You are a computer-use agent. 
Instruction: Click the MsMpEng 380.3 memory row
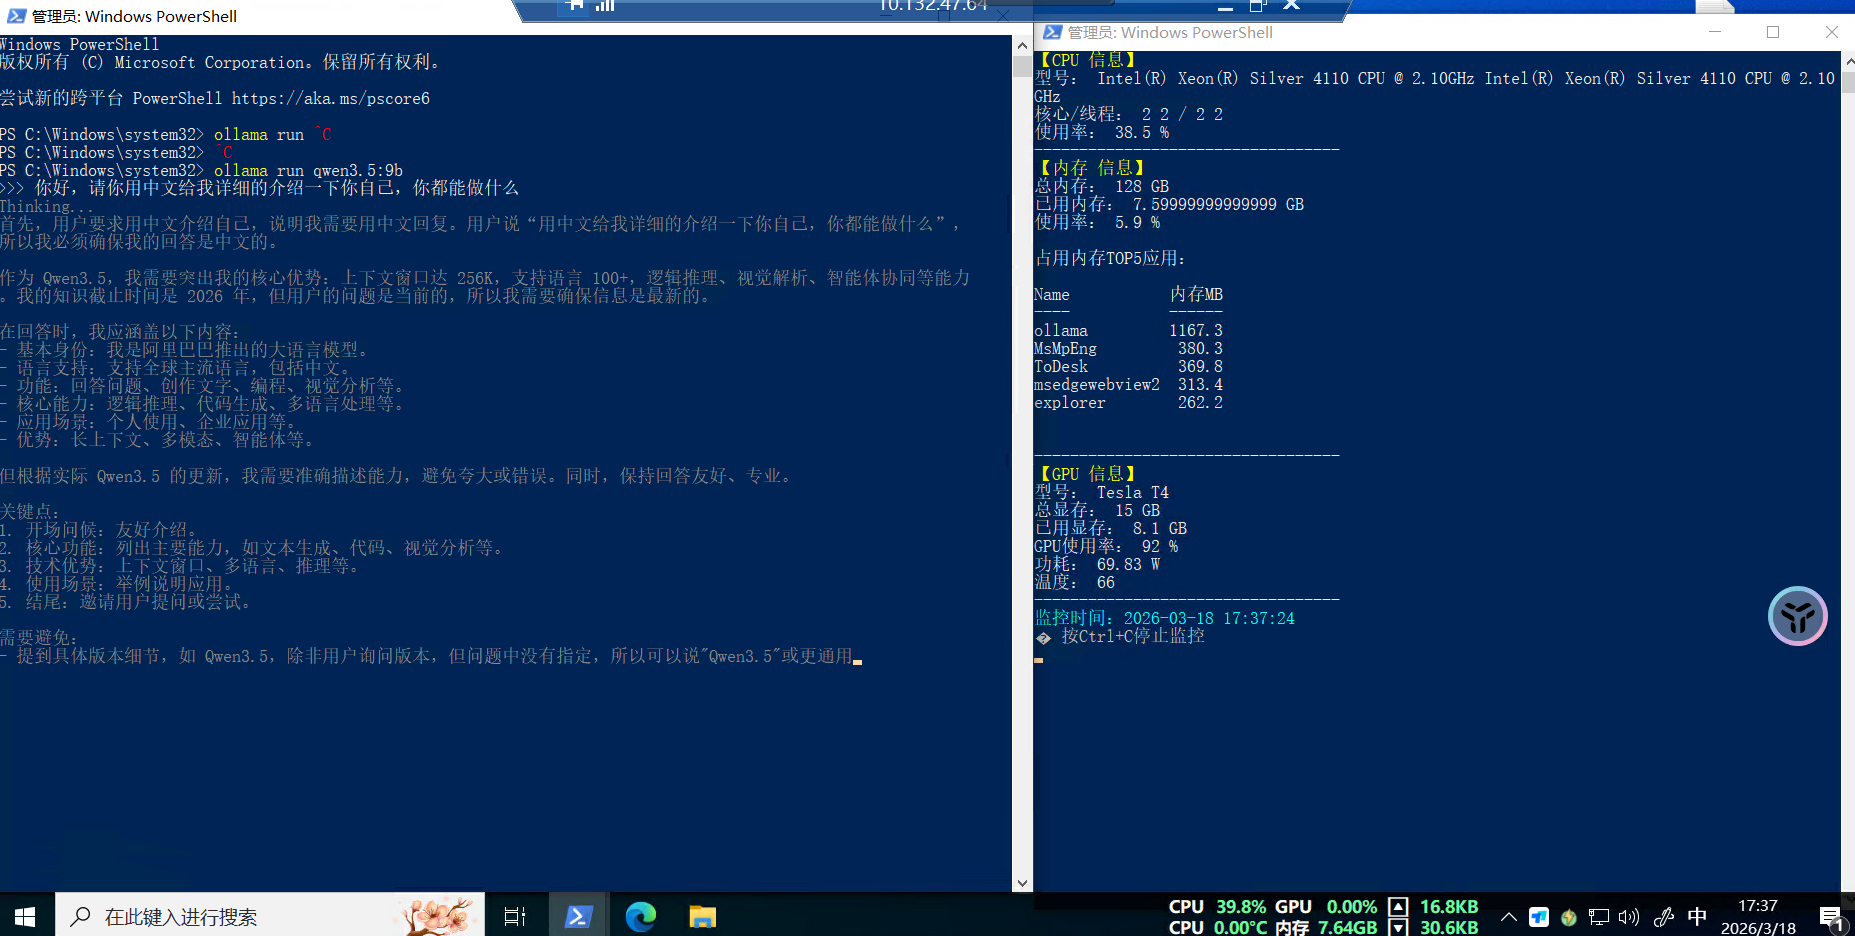pyautogui.click(x=1129, y=348)
